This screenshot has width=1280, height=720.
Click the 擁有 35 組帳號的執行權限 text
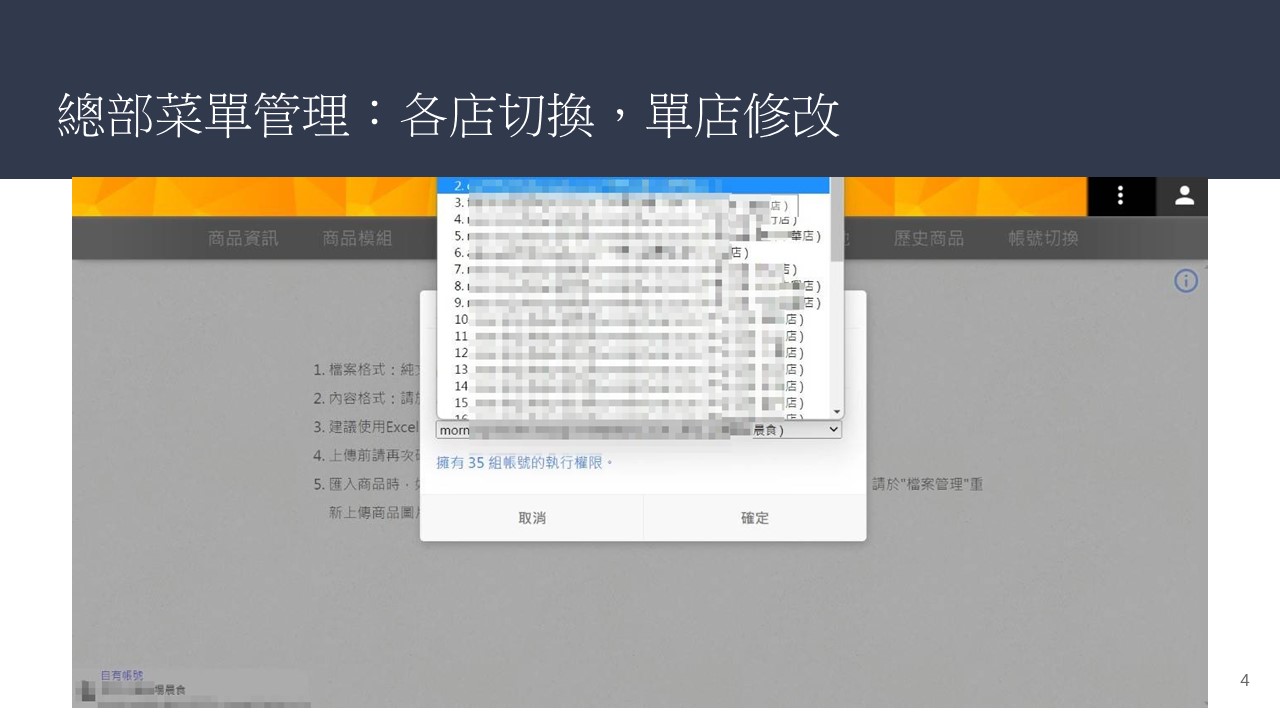coord(524,463)
